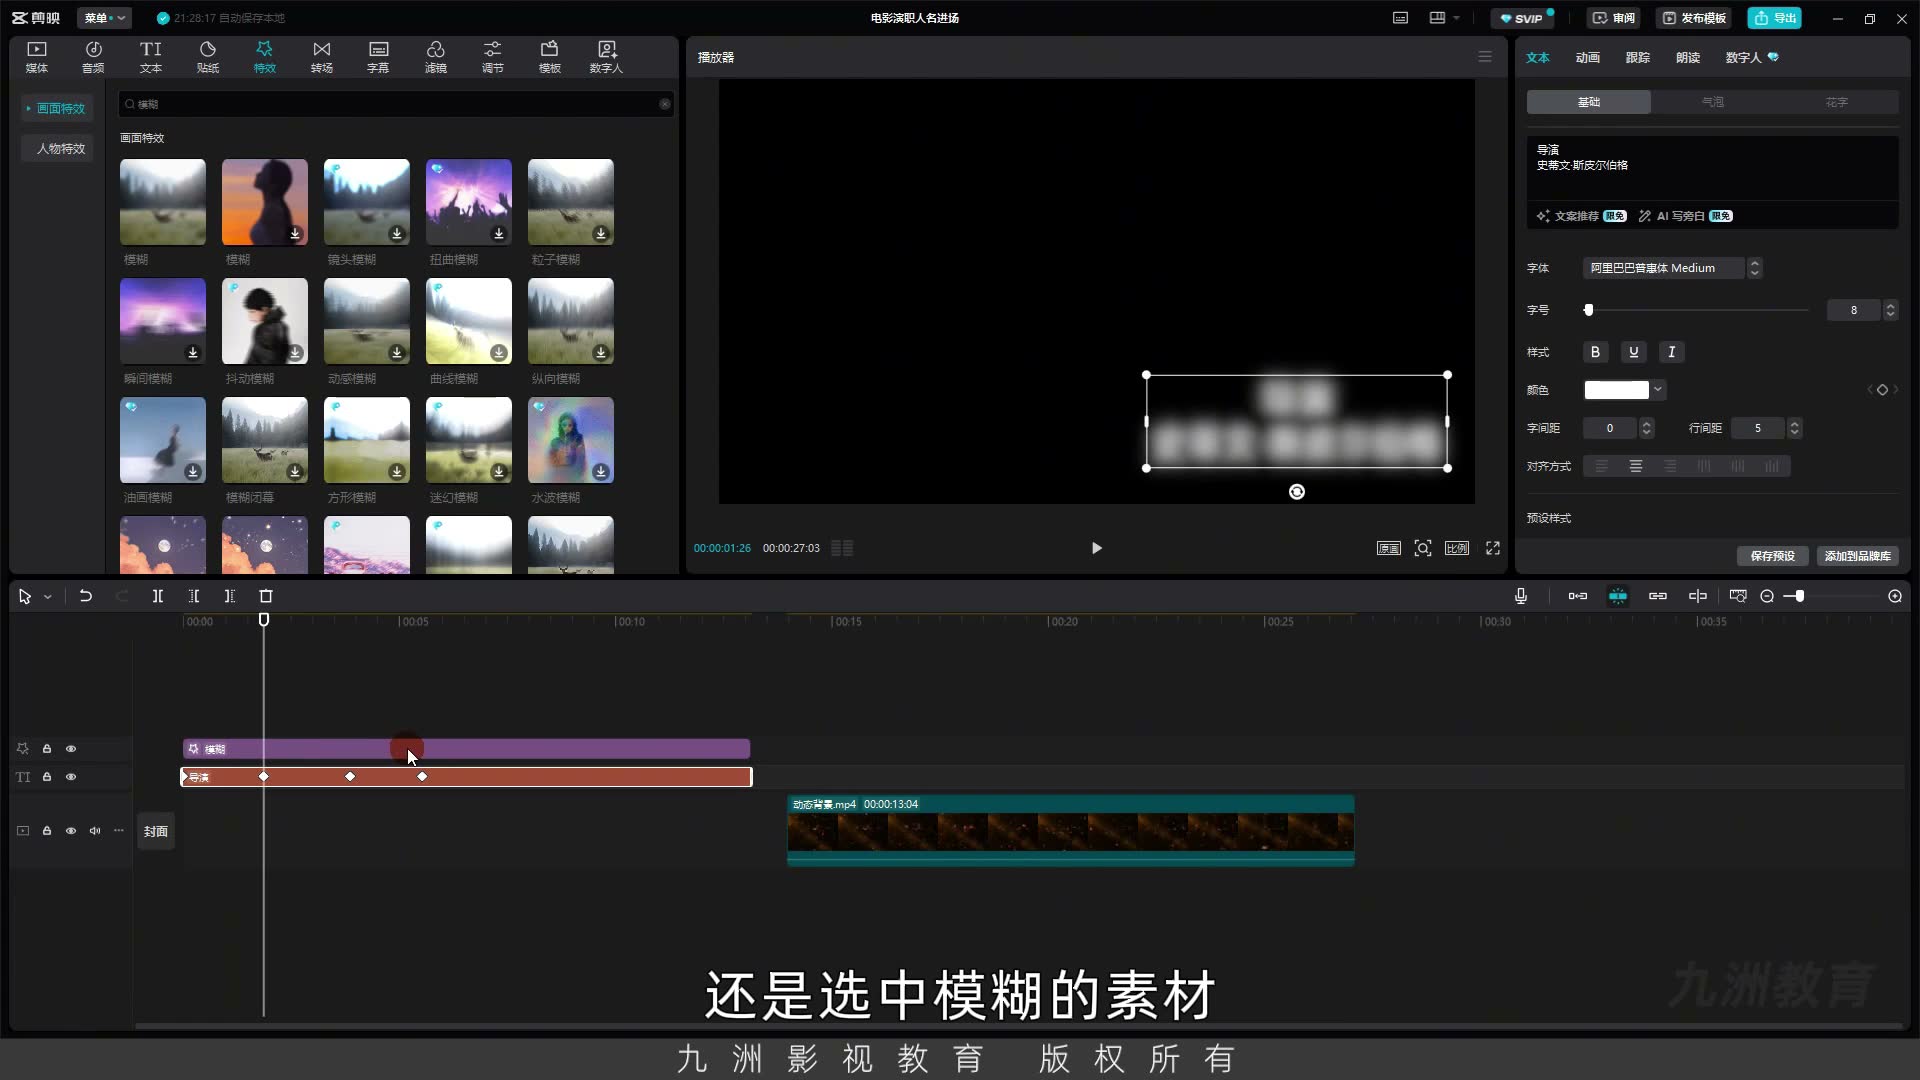Click the microphone record icon
1920x1080 pixels.
pos(1521,596)
